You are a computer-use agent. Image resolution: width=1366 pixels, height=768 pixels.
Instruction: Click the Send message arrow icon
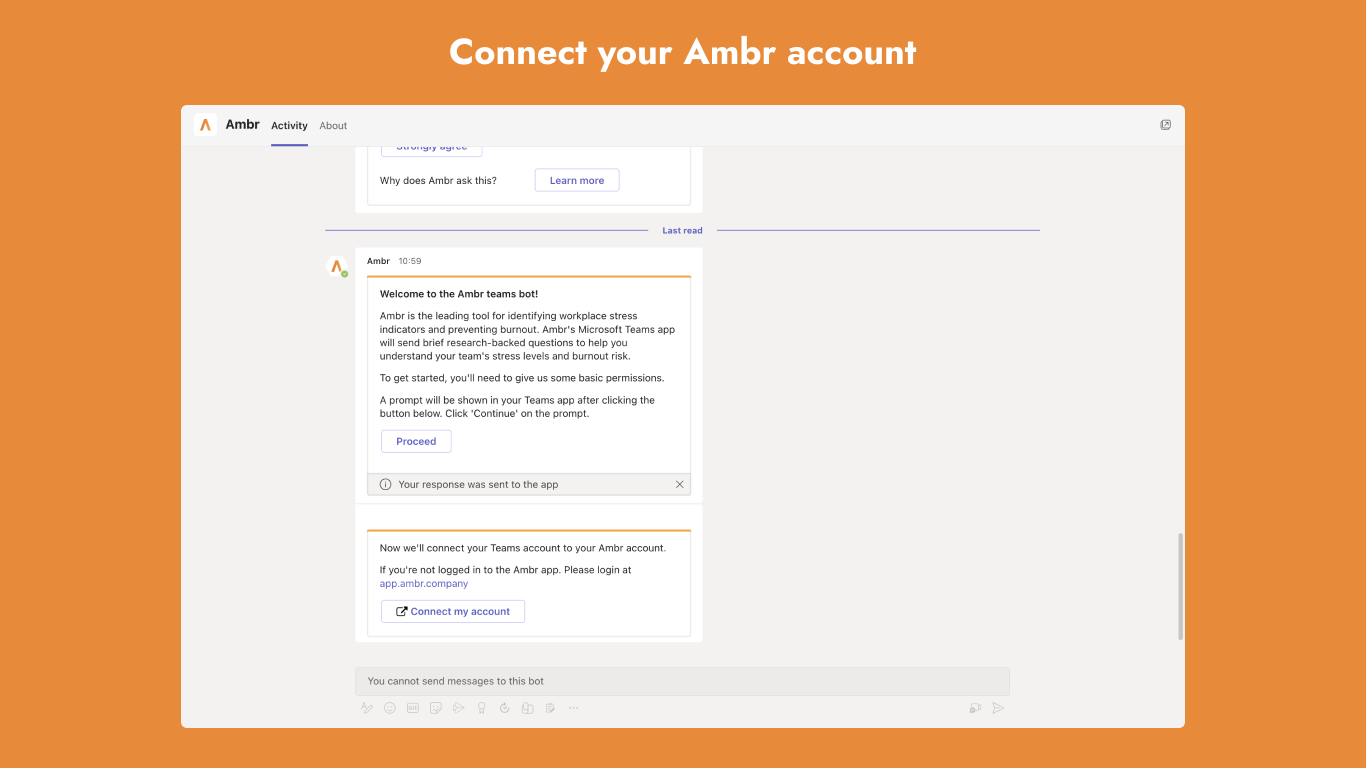click(998, 708)
